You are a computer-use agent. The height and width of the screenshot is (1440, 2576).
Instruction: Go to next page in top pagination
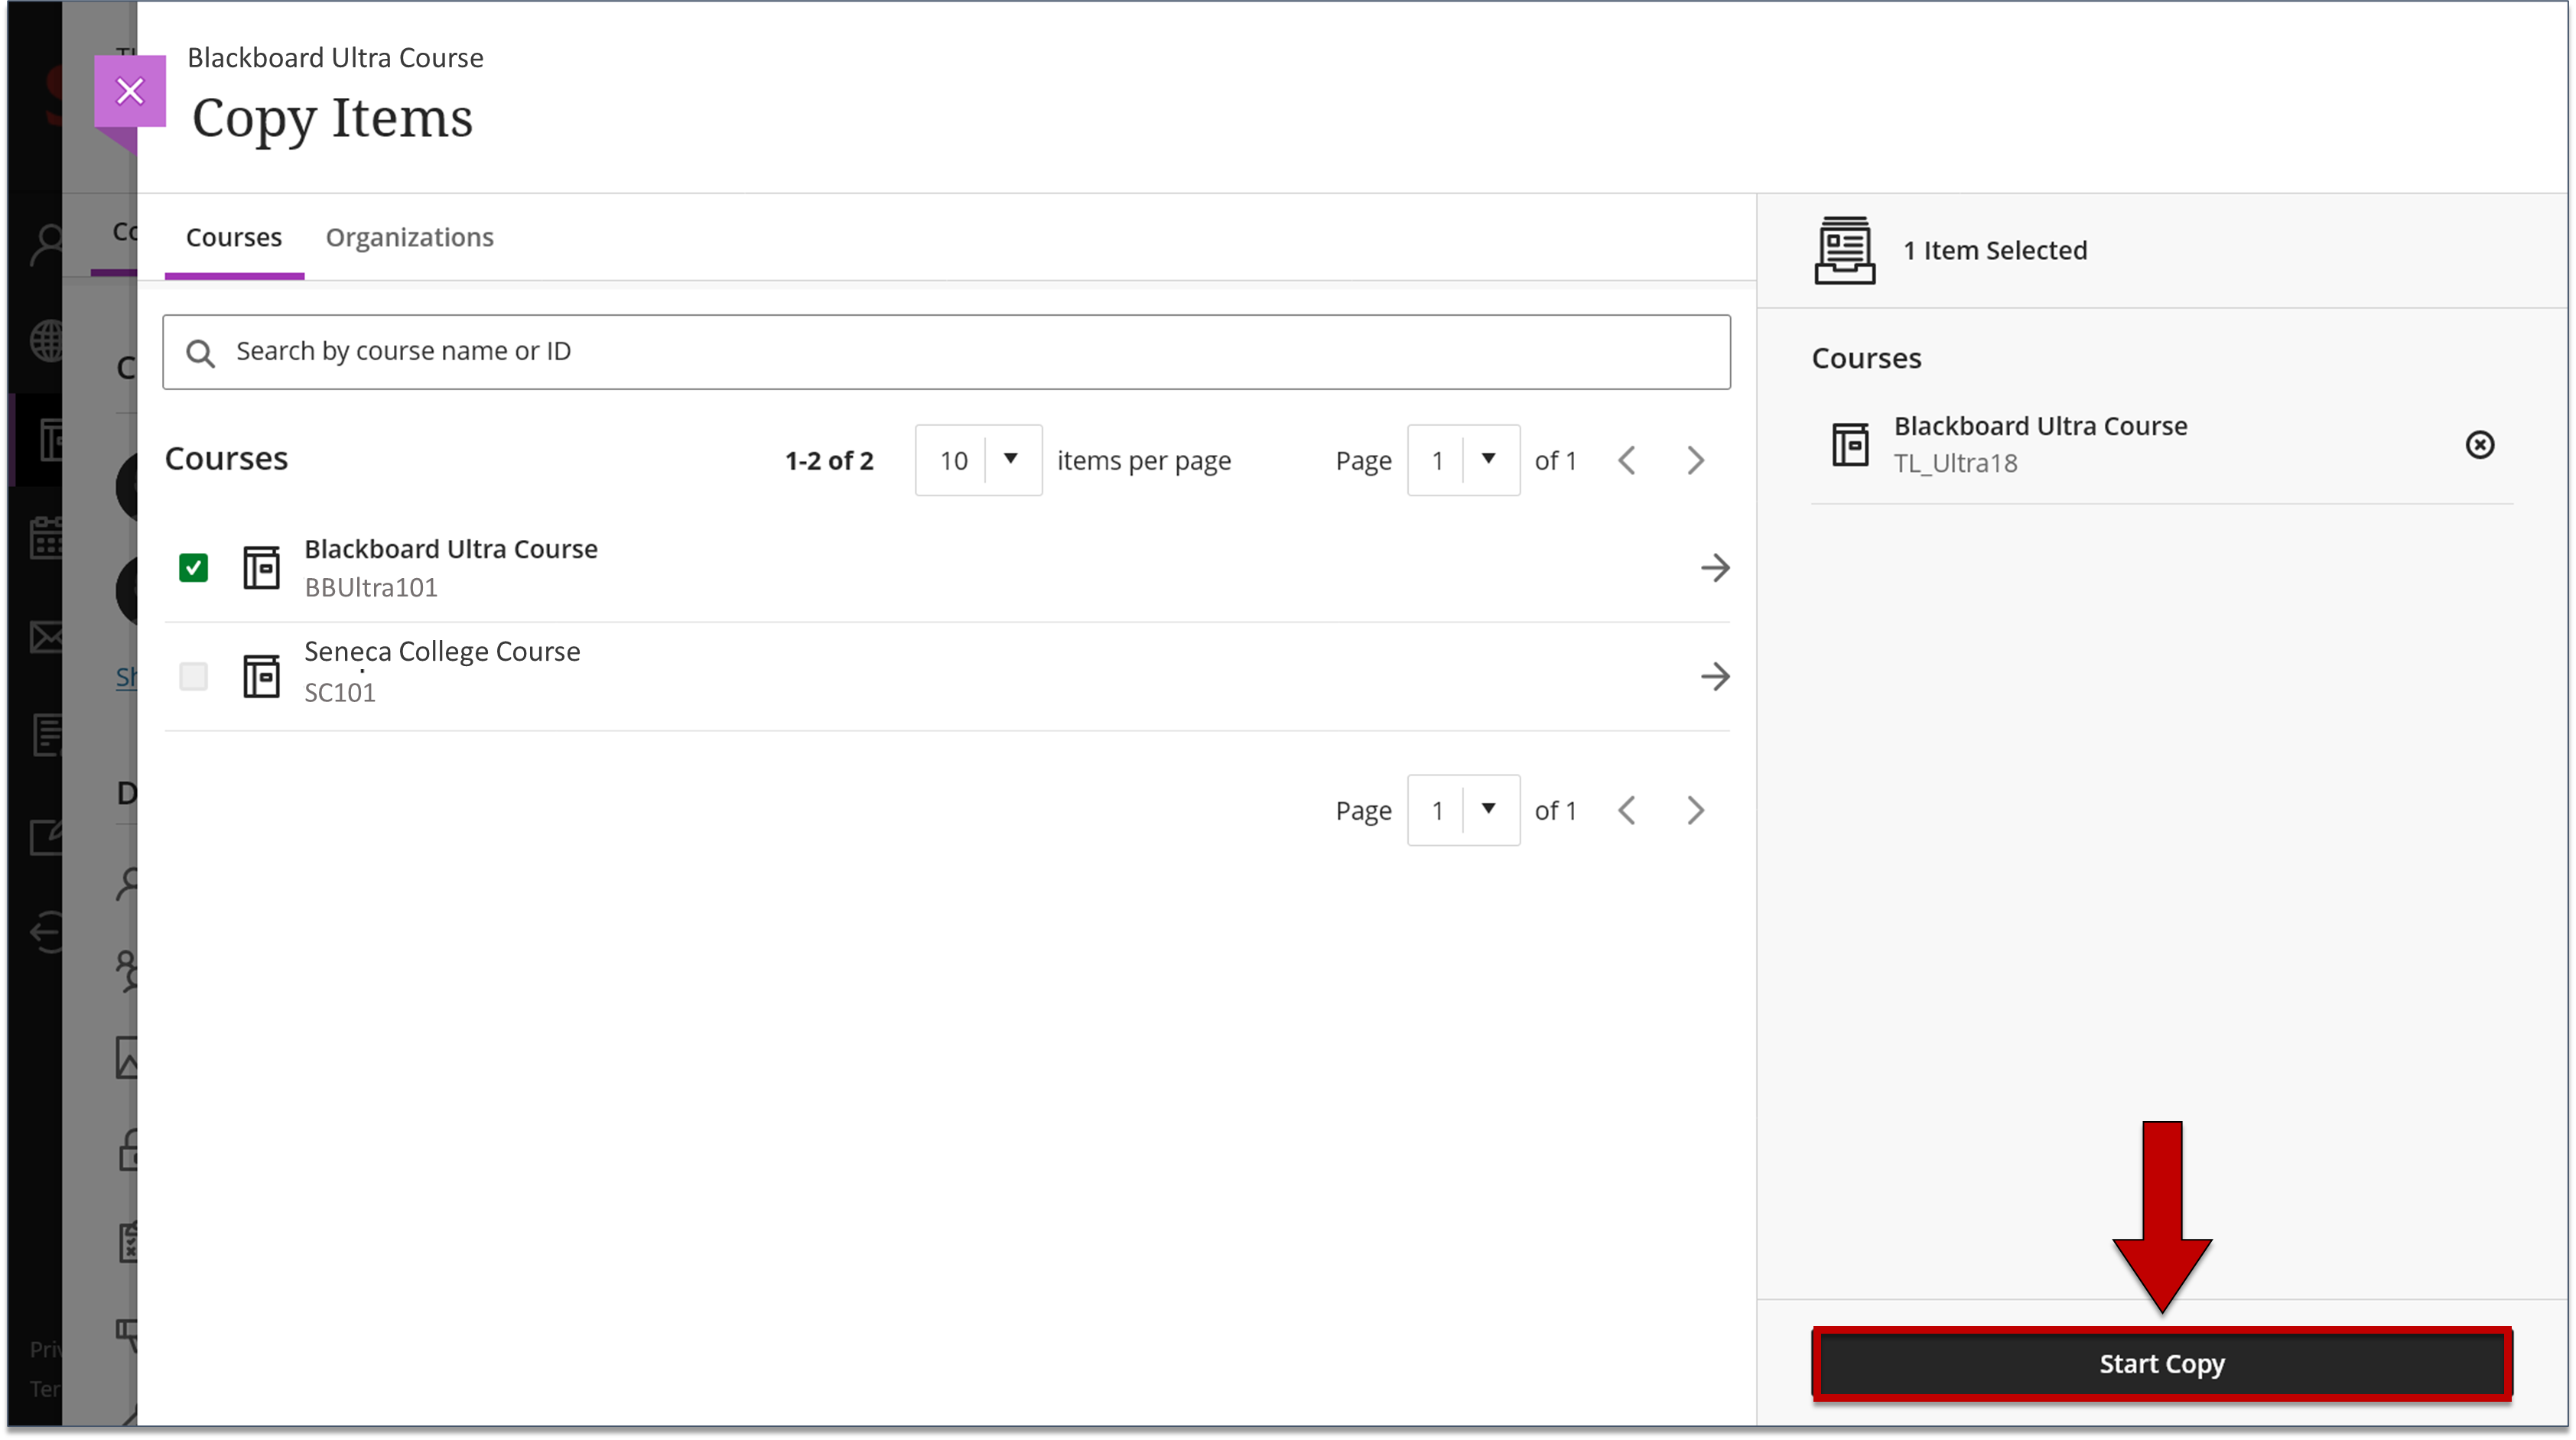(1695, 460)
